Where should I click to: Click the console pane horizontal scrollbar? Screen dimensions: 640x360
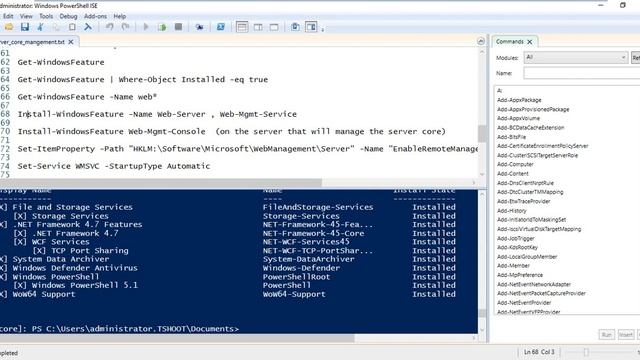pos(178,338)
